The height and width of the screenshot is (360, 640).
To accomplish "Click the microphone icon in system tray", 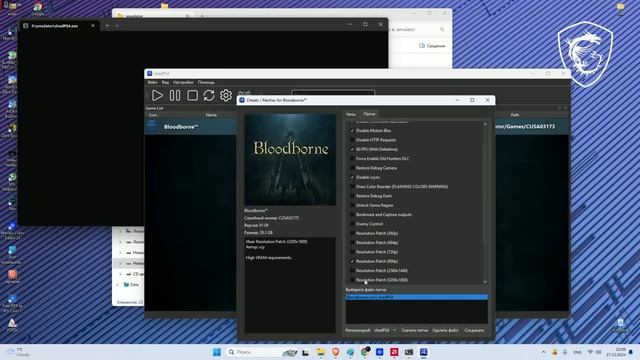I will click(x=564, y=352).
